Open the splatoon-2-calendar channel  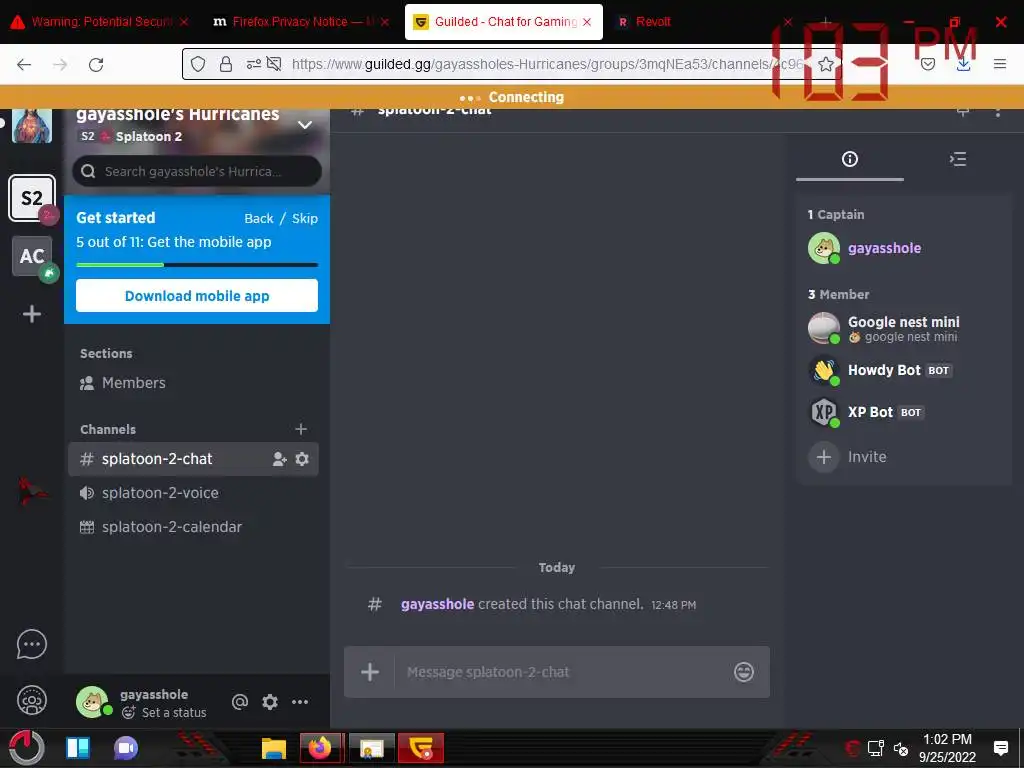(x=193, y=527)
